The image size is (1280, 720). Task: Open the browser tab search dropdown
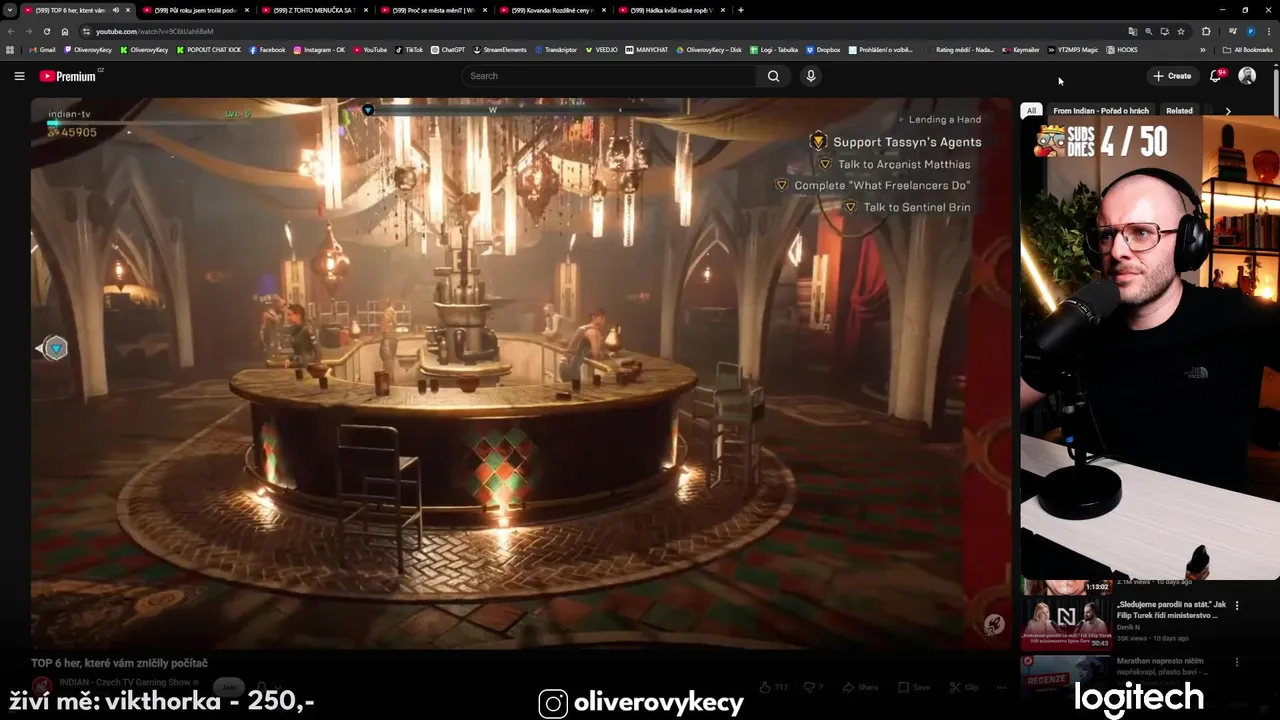point(10,10)
